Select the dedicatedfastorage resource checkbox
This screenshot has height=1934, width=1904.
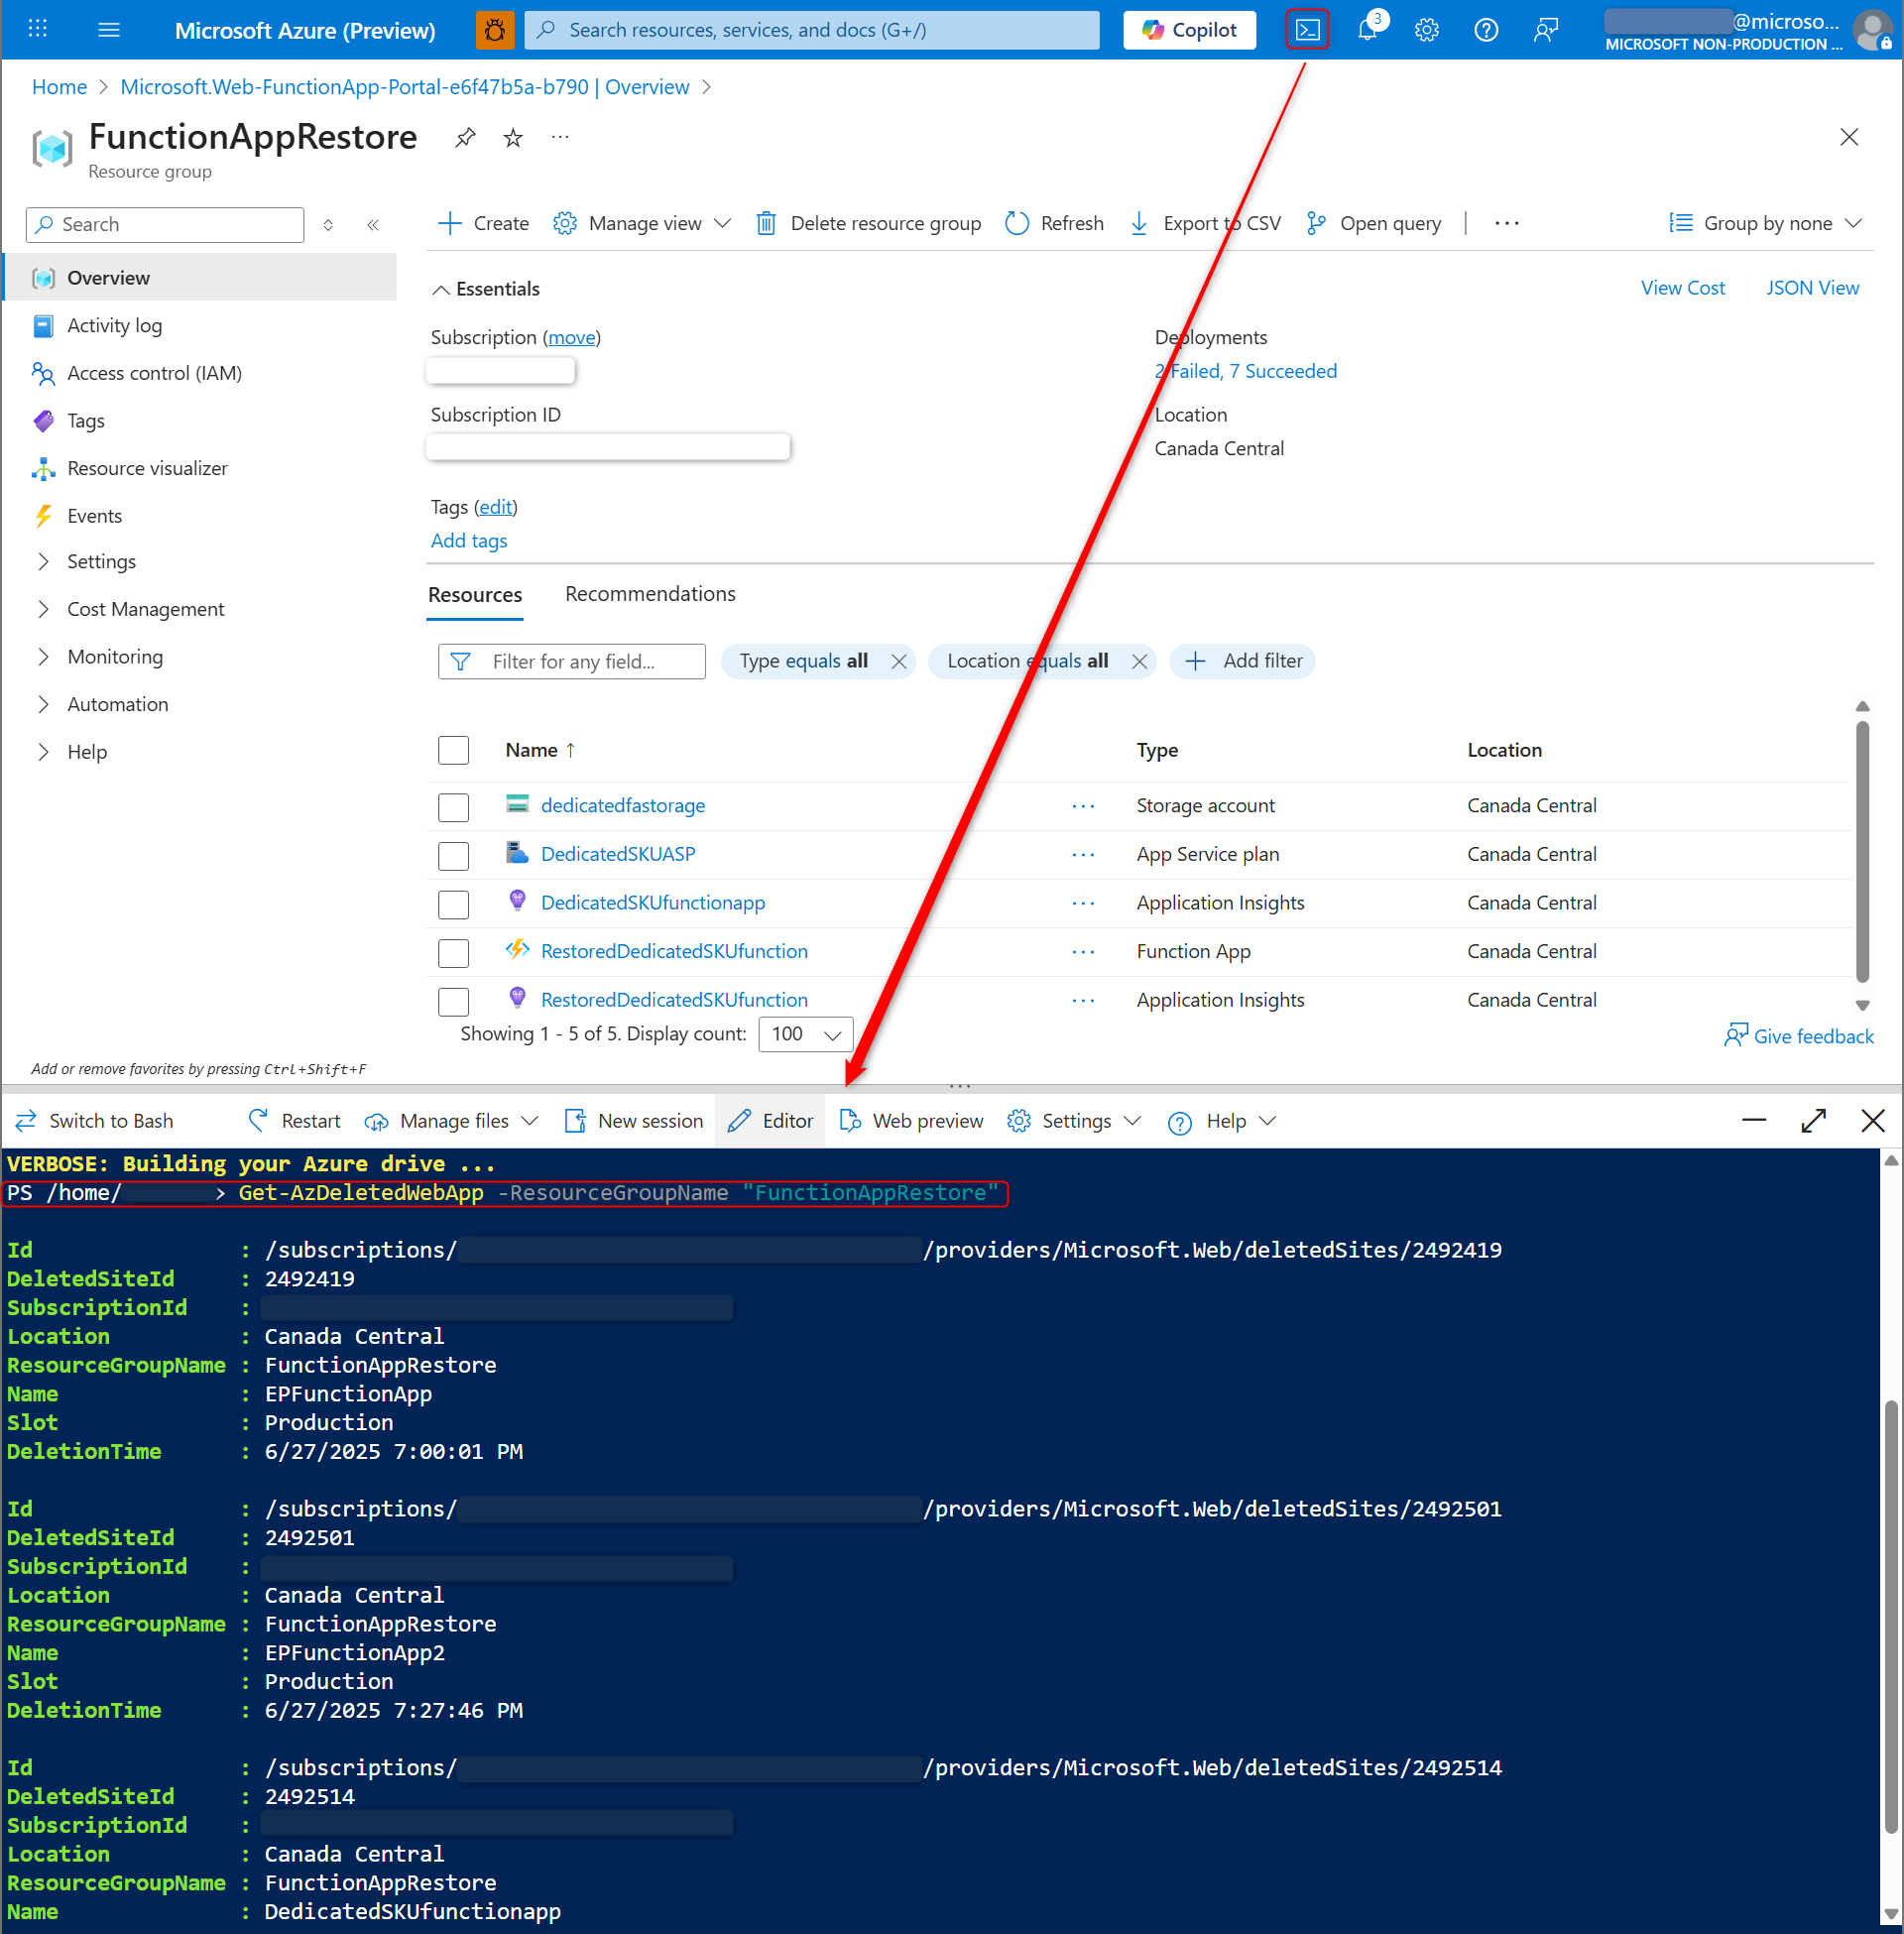coord(453,807)
